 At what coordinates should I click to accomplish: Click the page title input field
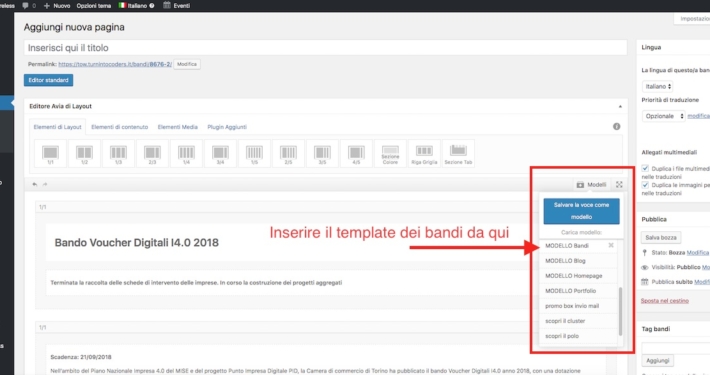pos(325,48)
